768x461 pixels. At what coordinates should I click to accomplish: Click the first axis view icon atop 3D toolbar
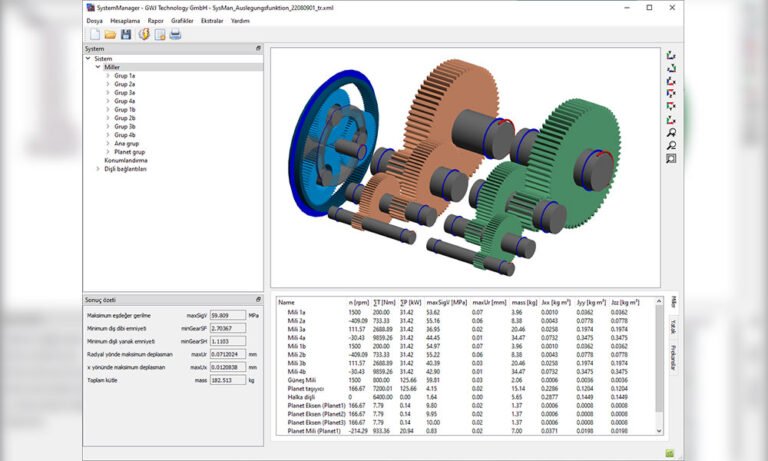(671, 55)
